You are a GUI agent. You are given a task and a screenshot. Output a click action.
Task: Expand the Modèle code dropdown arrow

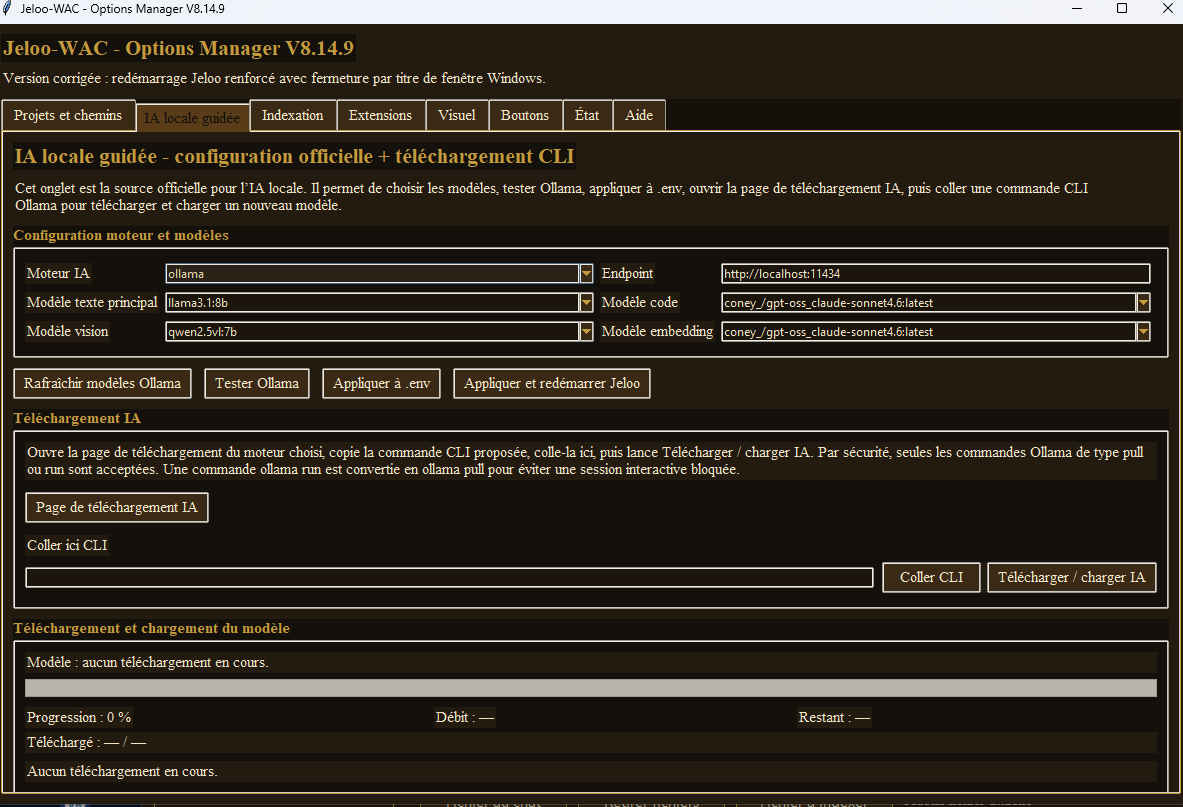(x=1144, y=302)
